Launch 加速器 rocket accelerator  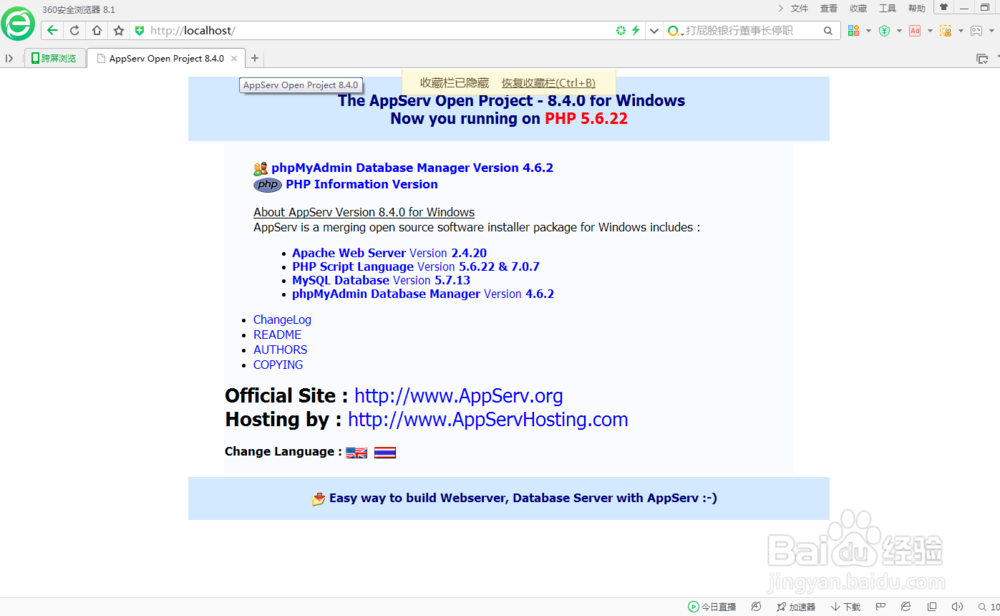(x=795, y=606)
